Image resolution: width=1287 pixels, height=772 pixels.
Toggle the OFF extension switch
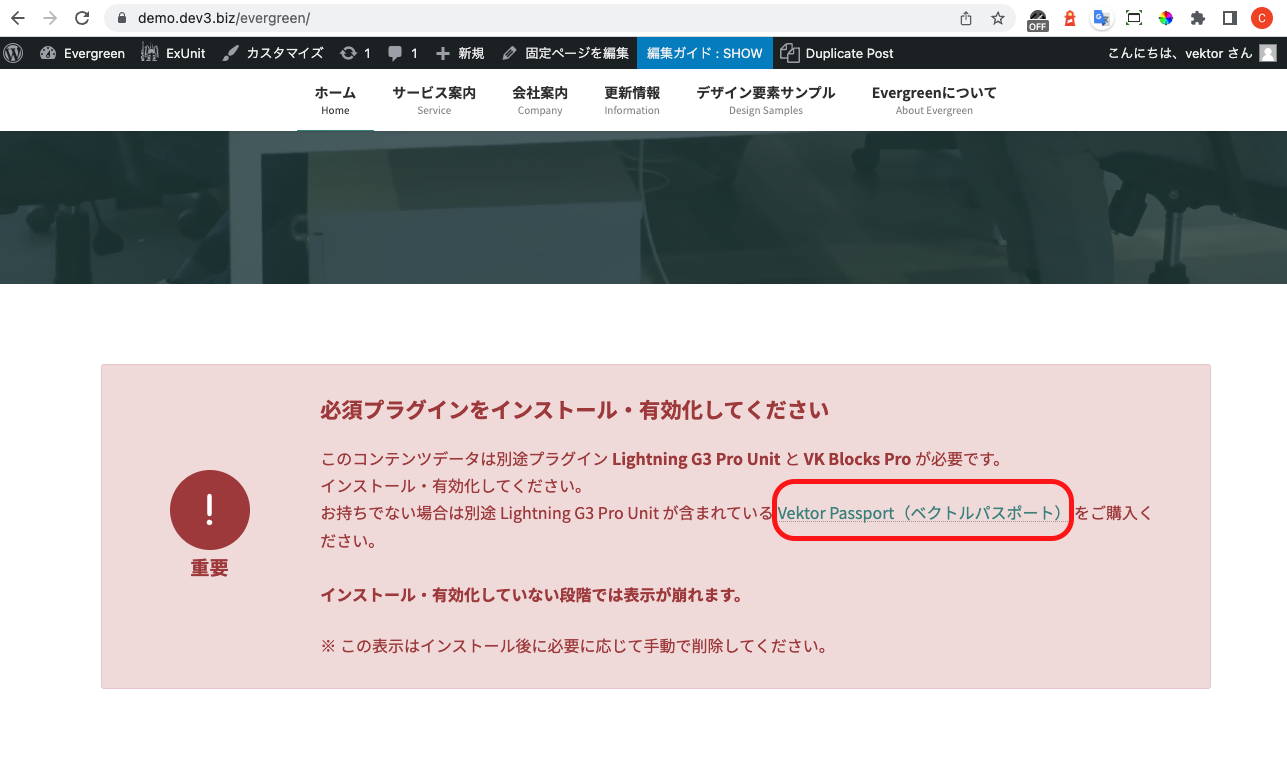1037,18
